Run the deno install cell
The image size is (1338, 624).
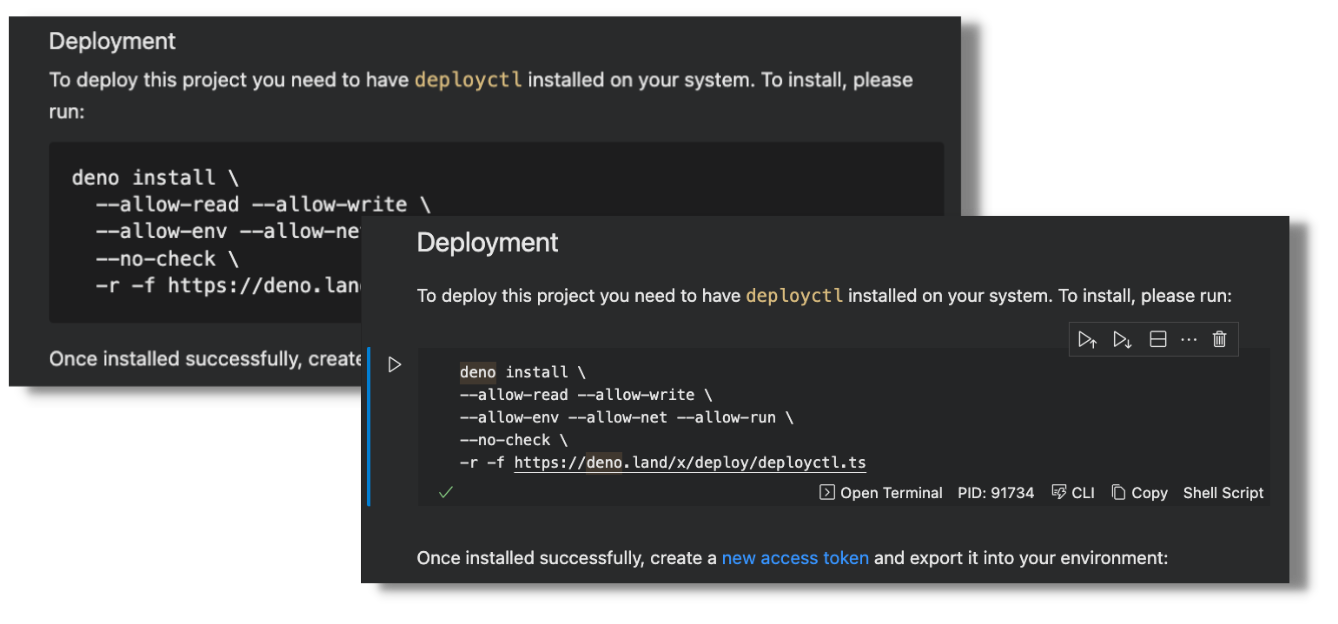395,365
